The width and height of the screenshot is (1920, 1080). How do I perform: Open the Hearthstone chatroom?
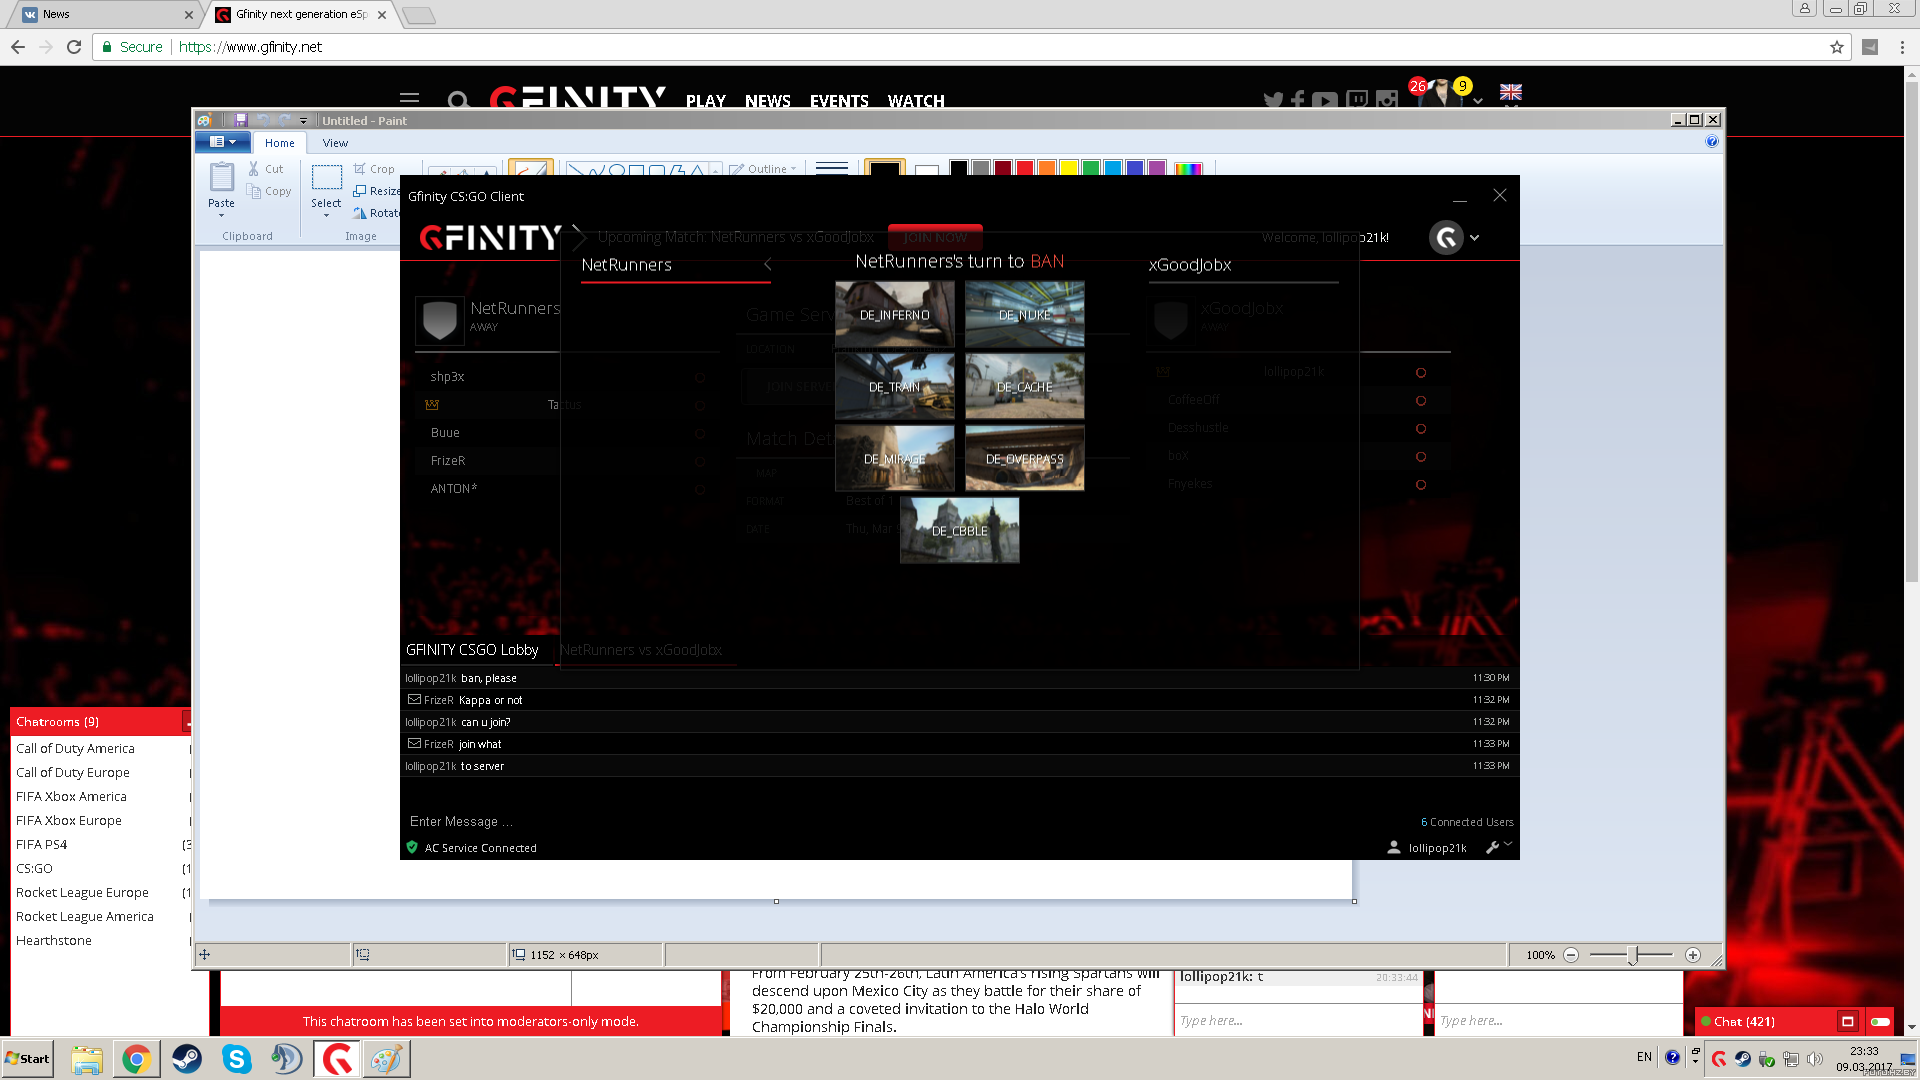tap(54, 940)
